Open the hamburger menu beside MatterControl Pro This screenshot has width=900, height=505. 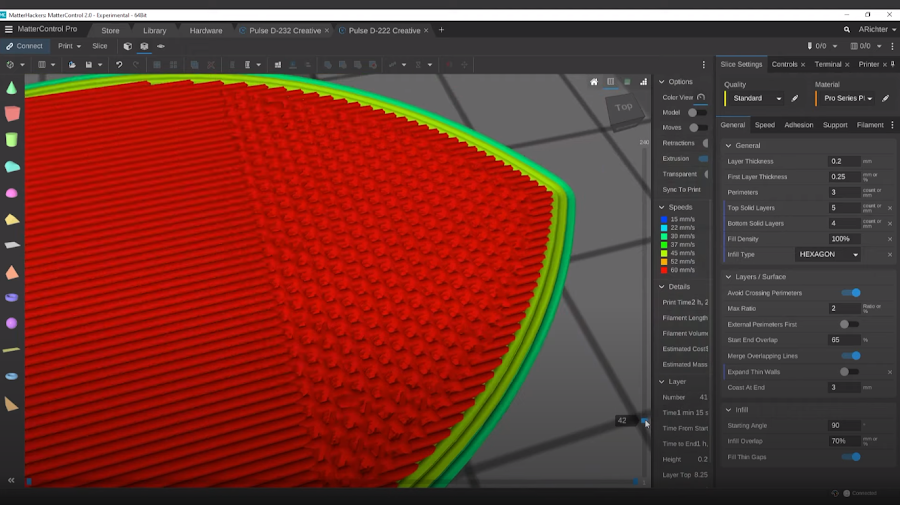coord(9,30)
